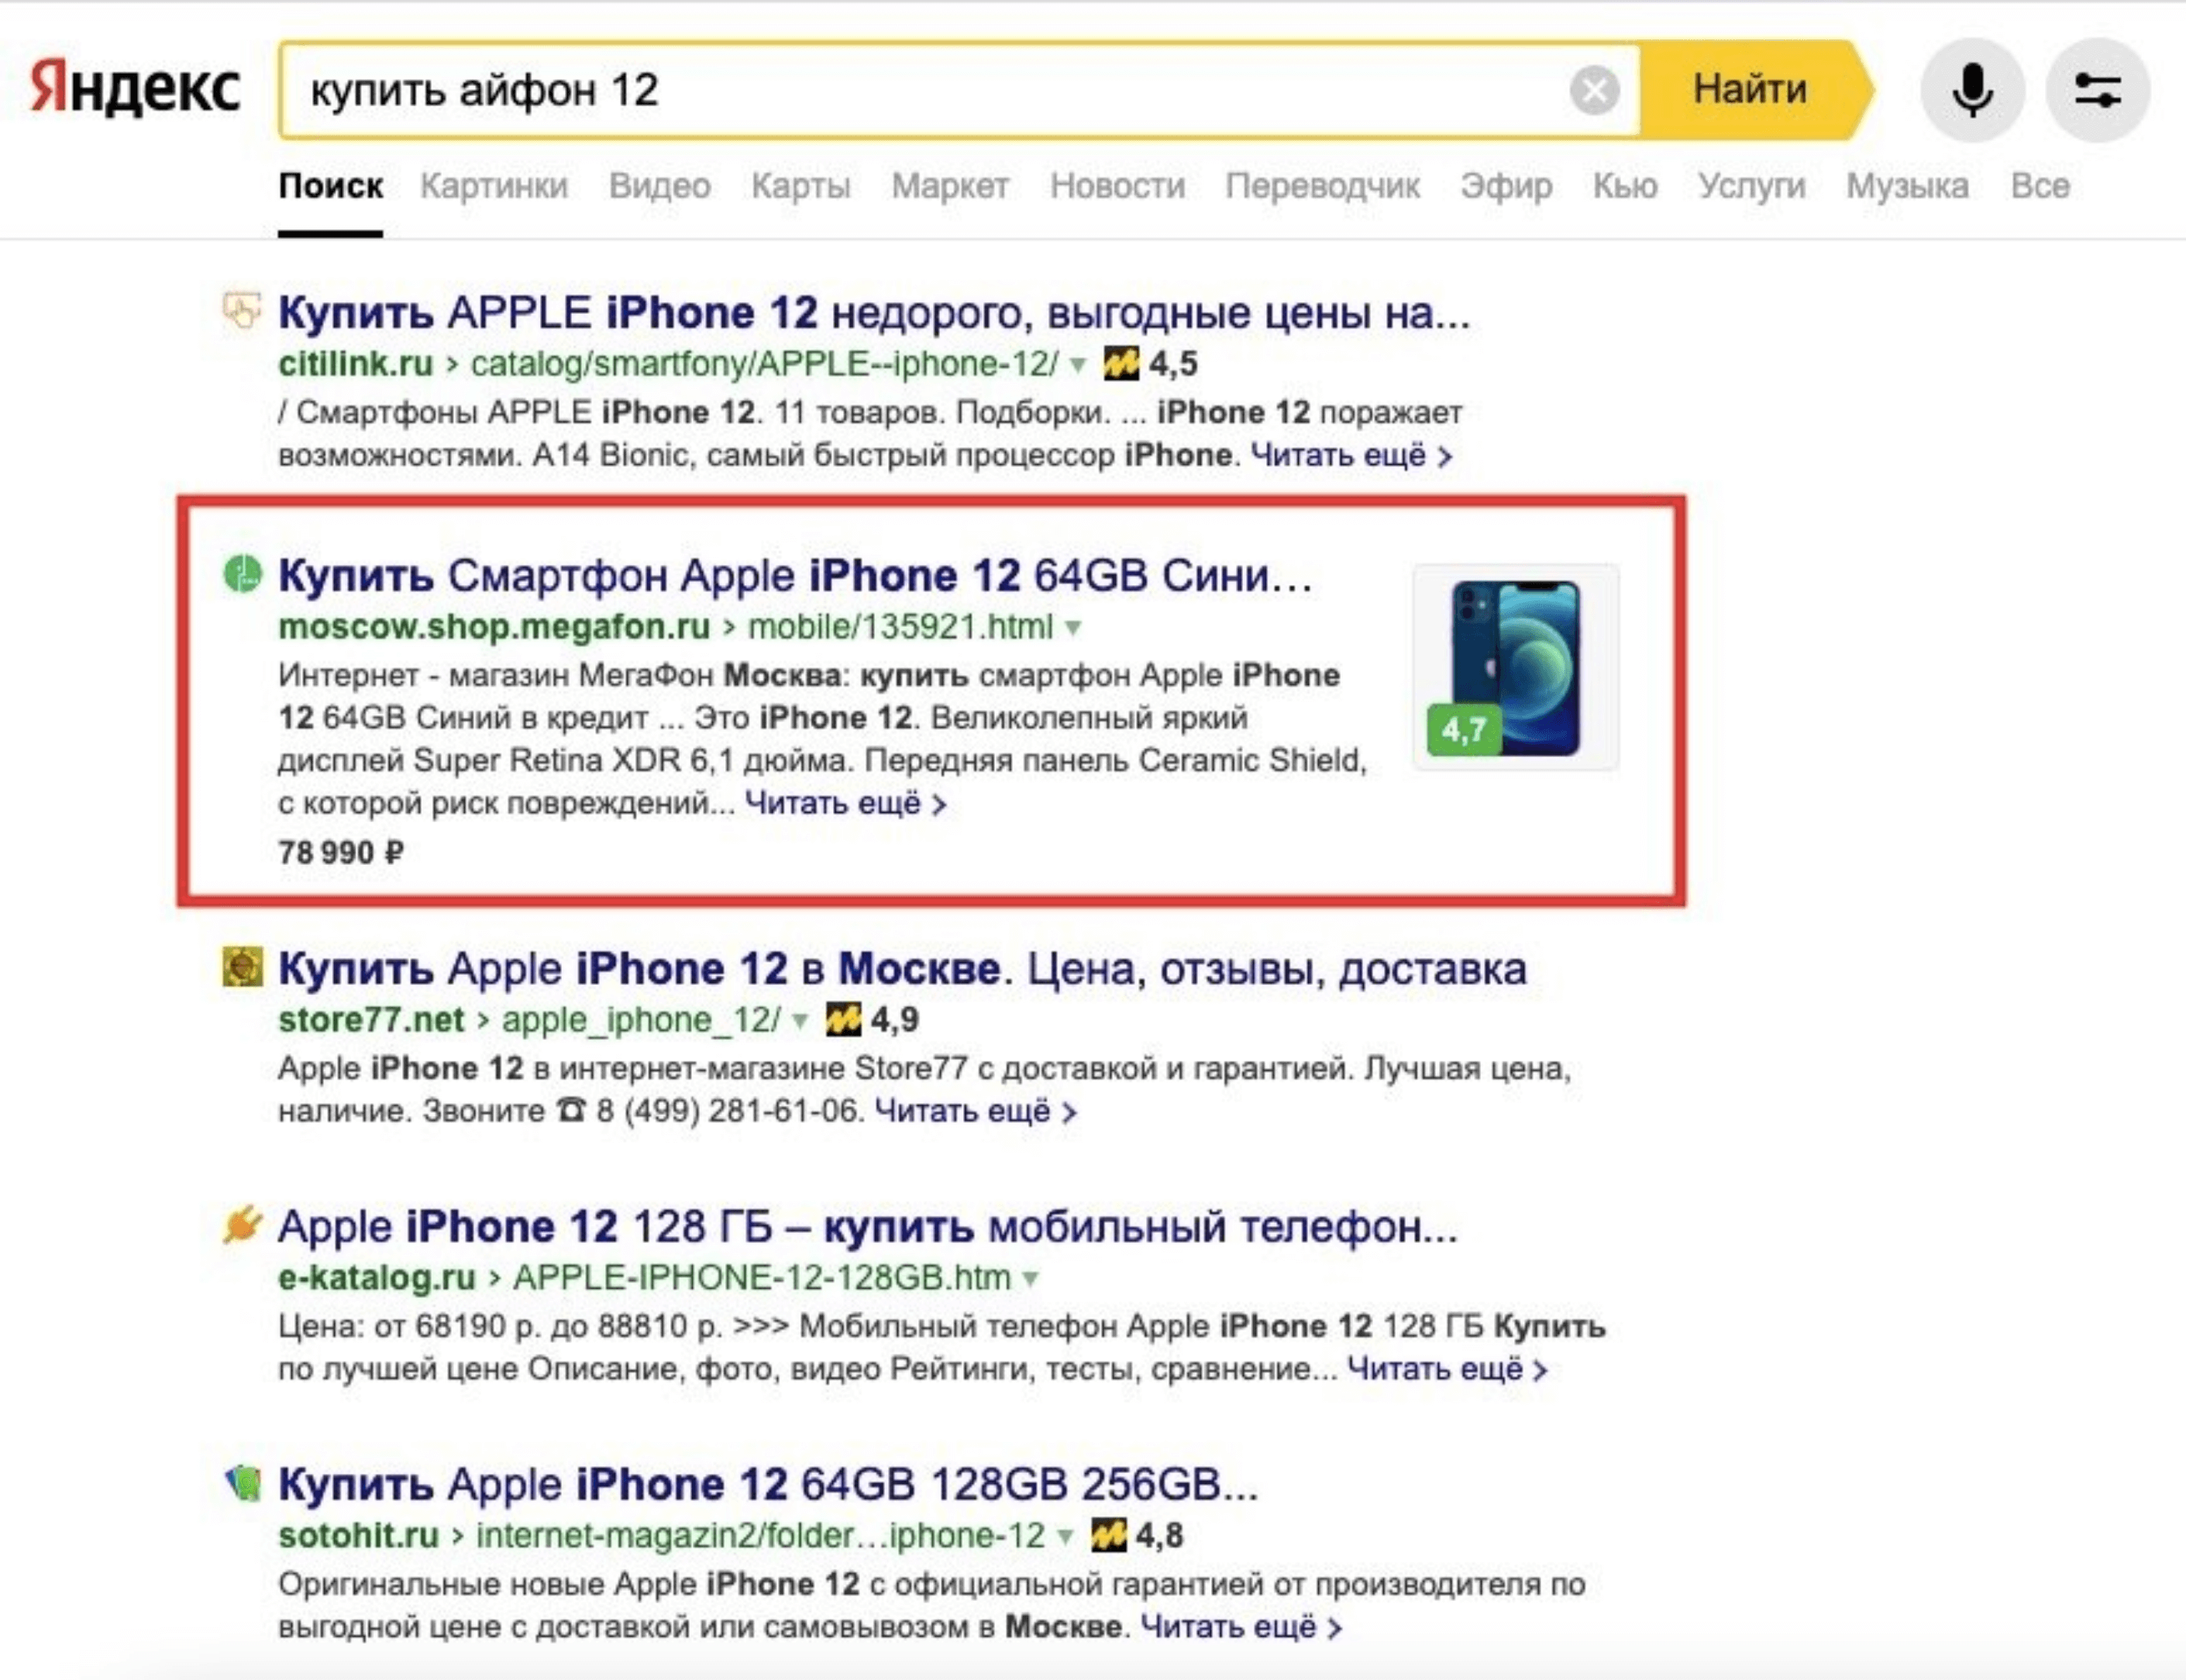This screenshot has width=2186, height=1680.
Task: Click the store77.net favicon icon
Action: (x=242, y=967)
